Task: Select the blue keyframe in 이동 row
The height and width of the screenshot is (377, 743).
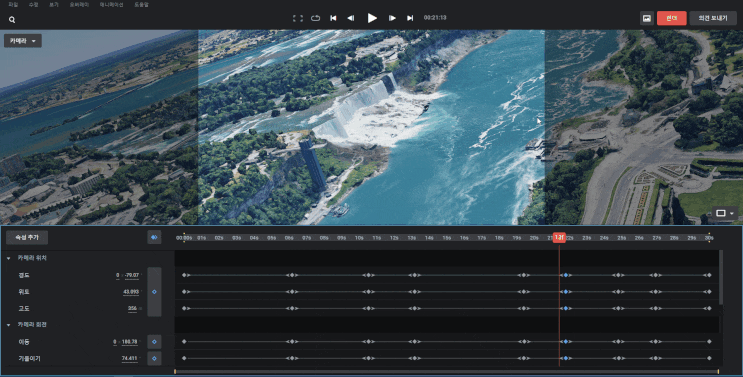Action: click(565, 341)
